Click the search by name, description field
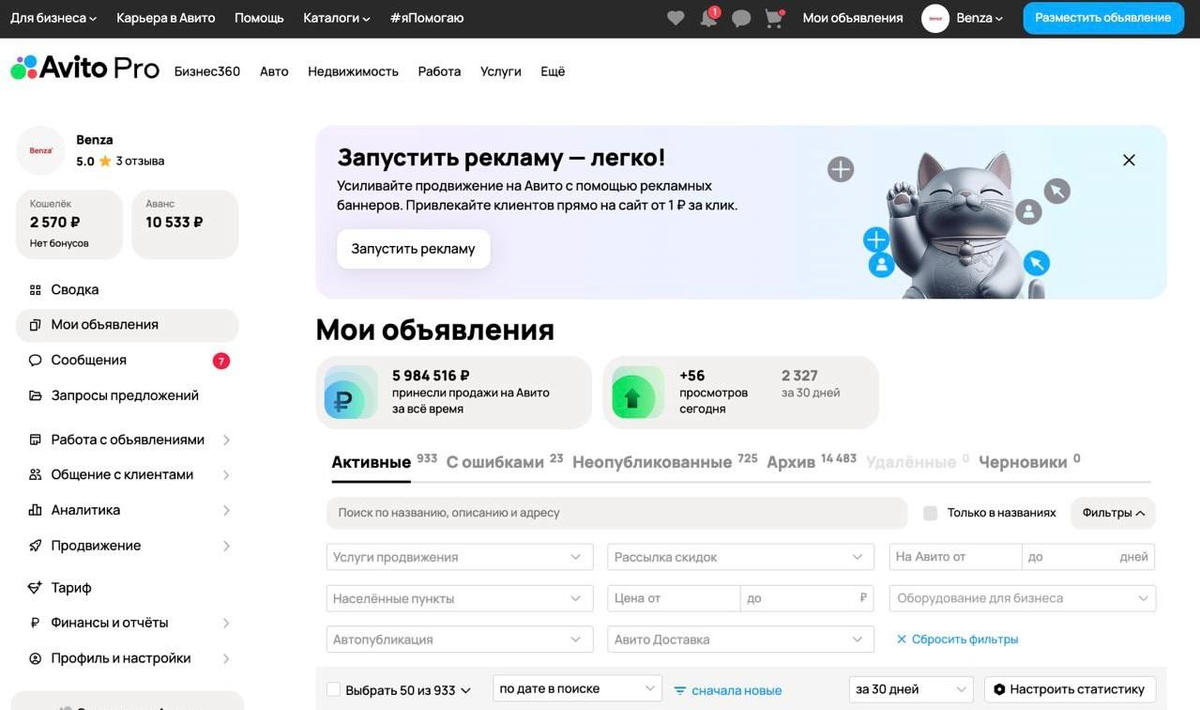Screen dimensions: 1200x710 (x=616, y=513)
